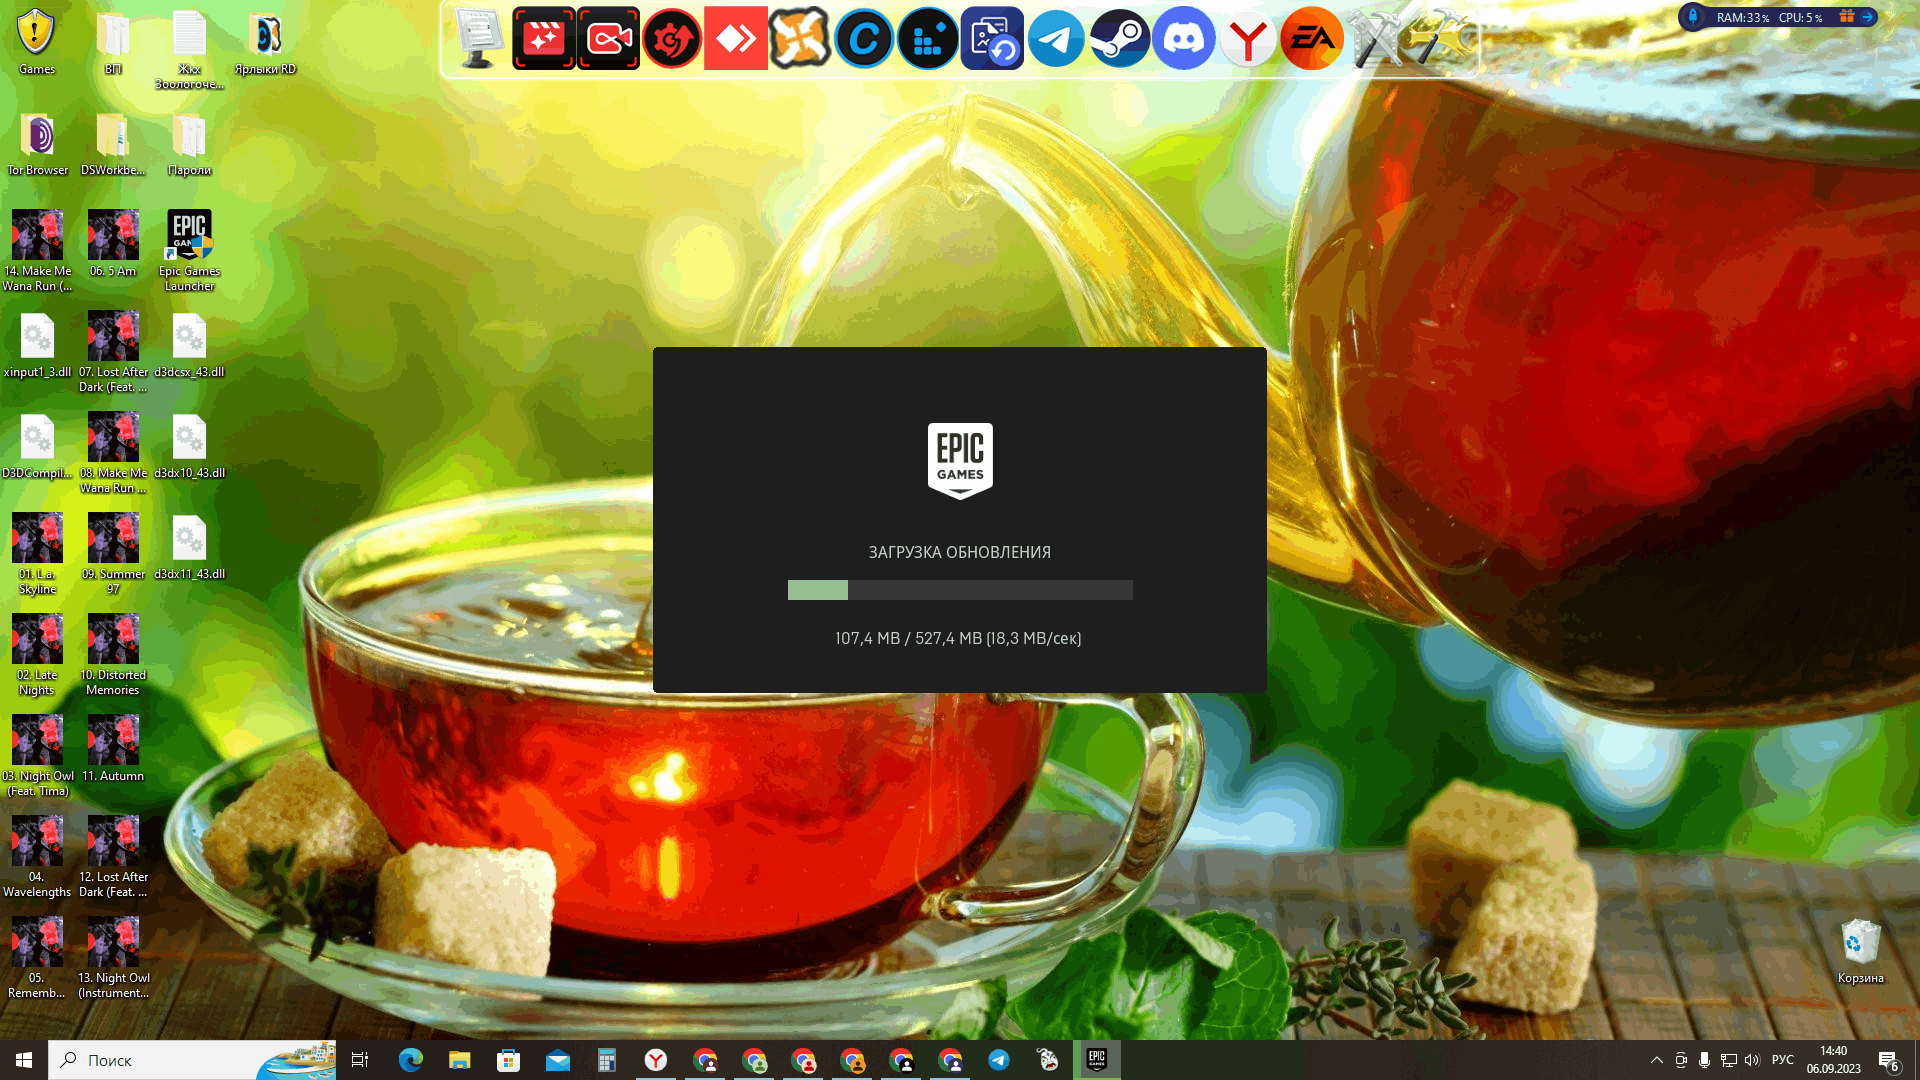The width and height of the screenshot is (1920, 1080).
Task: Click Steam icon in top toolbar
Action: [1120, 38]
